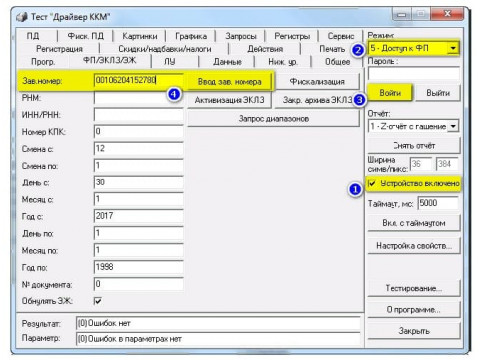Click the День с field
This screenshot has width=480, height=360.
point(139,182)
